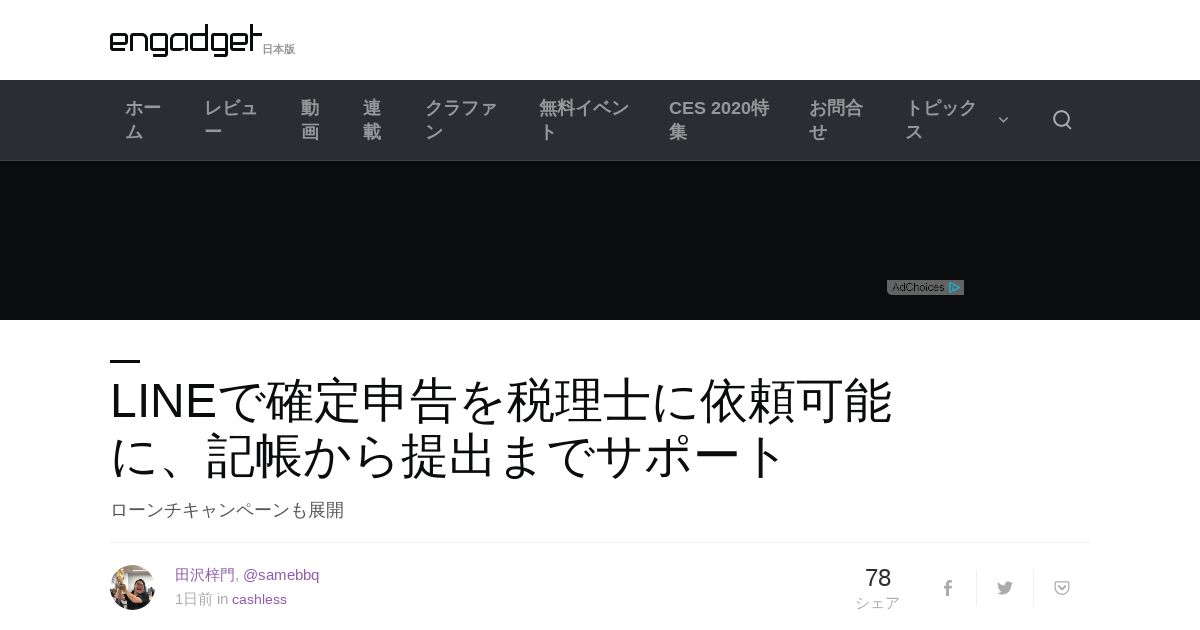The width and height of the screenshot is (1200, 630).
Task: Share article on Twitter icon
Action: click(1005, 588)
